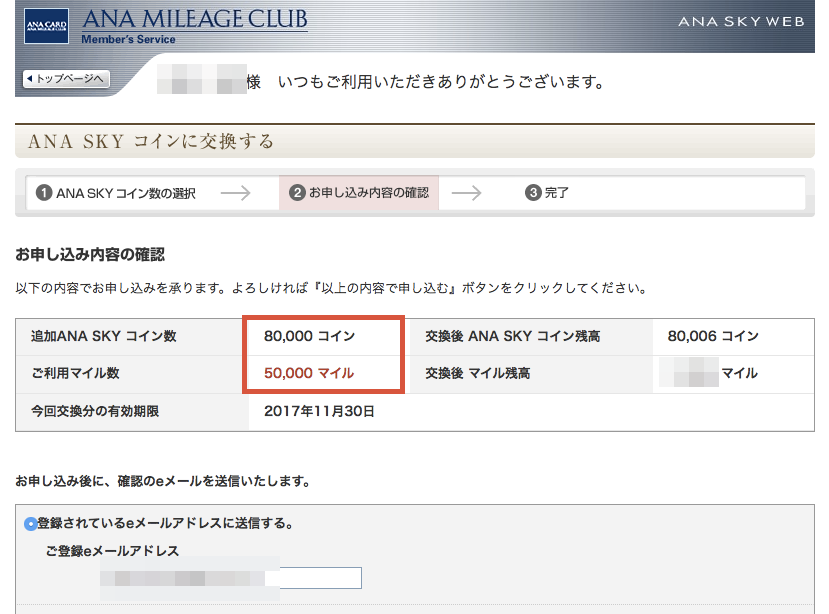Click the Member's Service subtitle

pos(128,39)
